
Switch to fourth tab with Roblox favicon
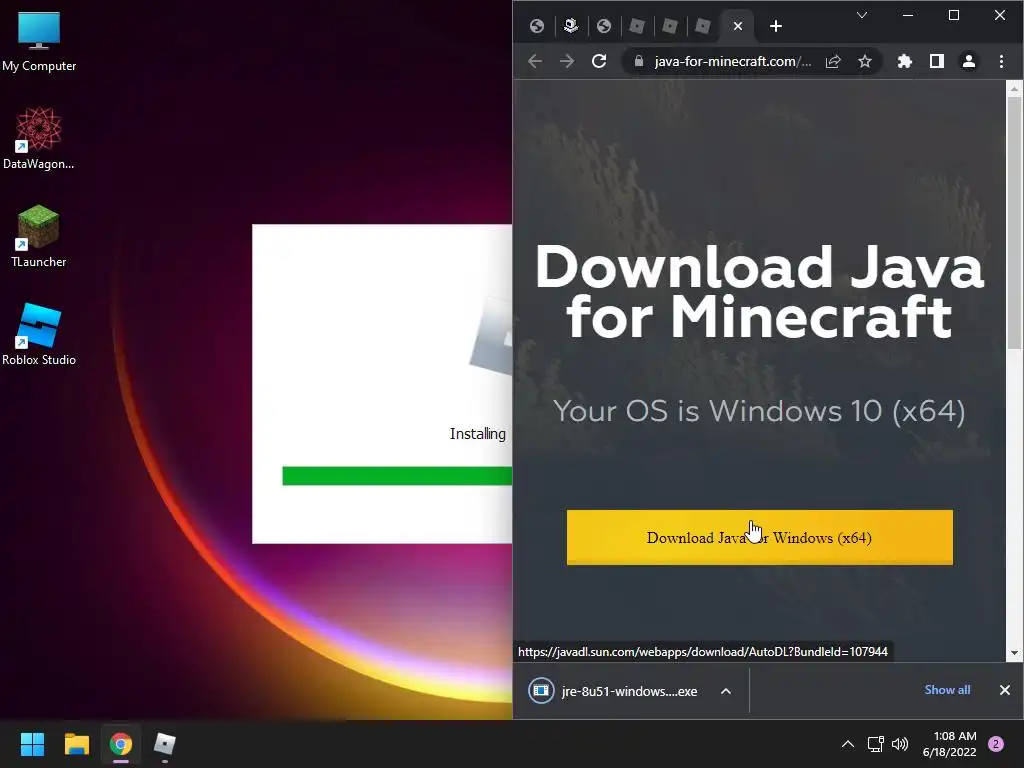point(637,26)
